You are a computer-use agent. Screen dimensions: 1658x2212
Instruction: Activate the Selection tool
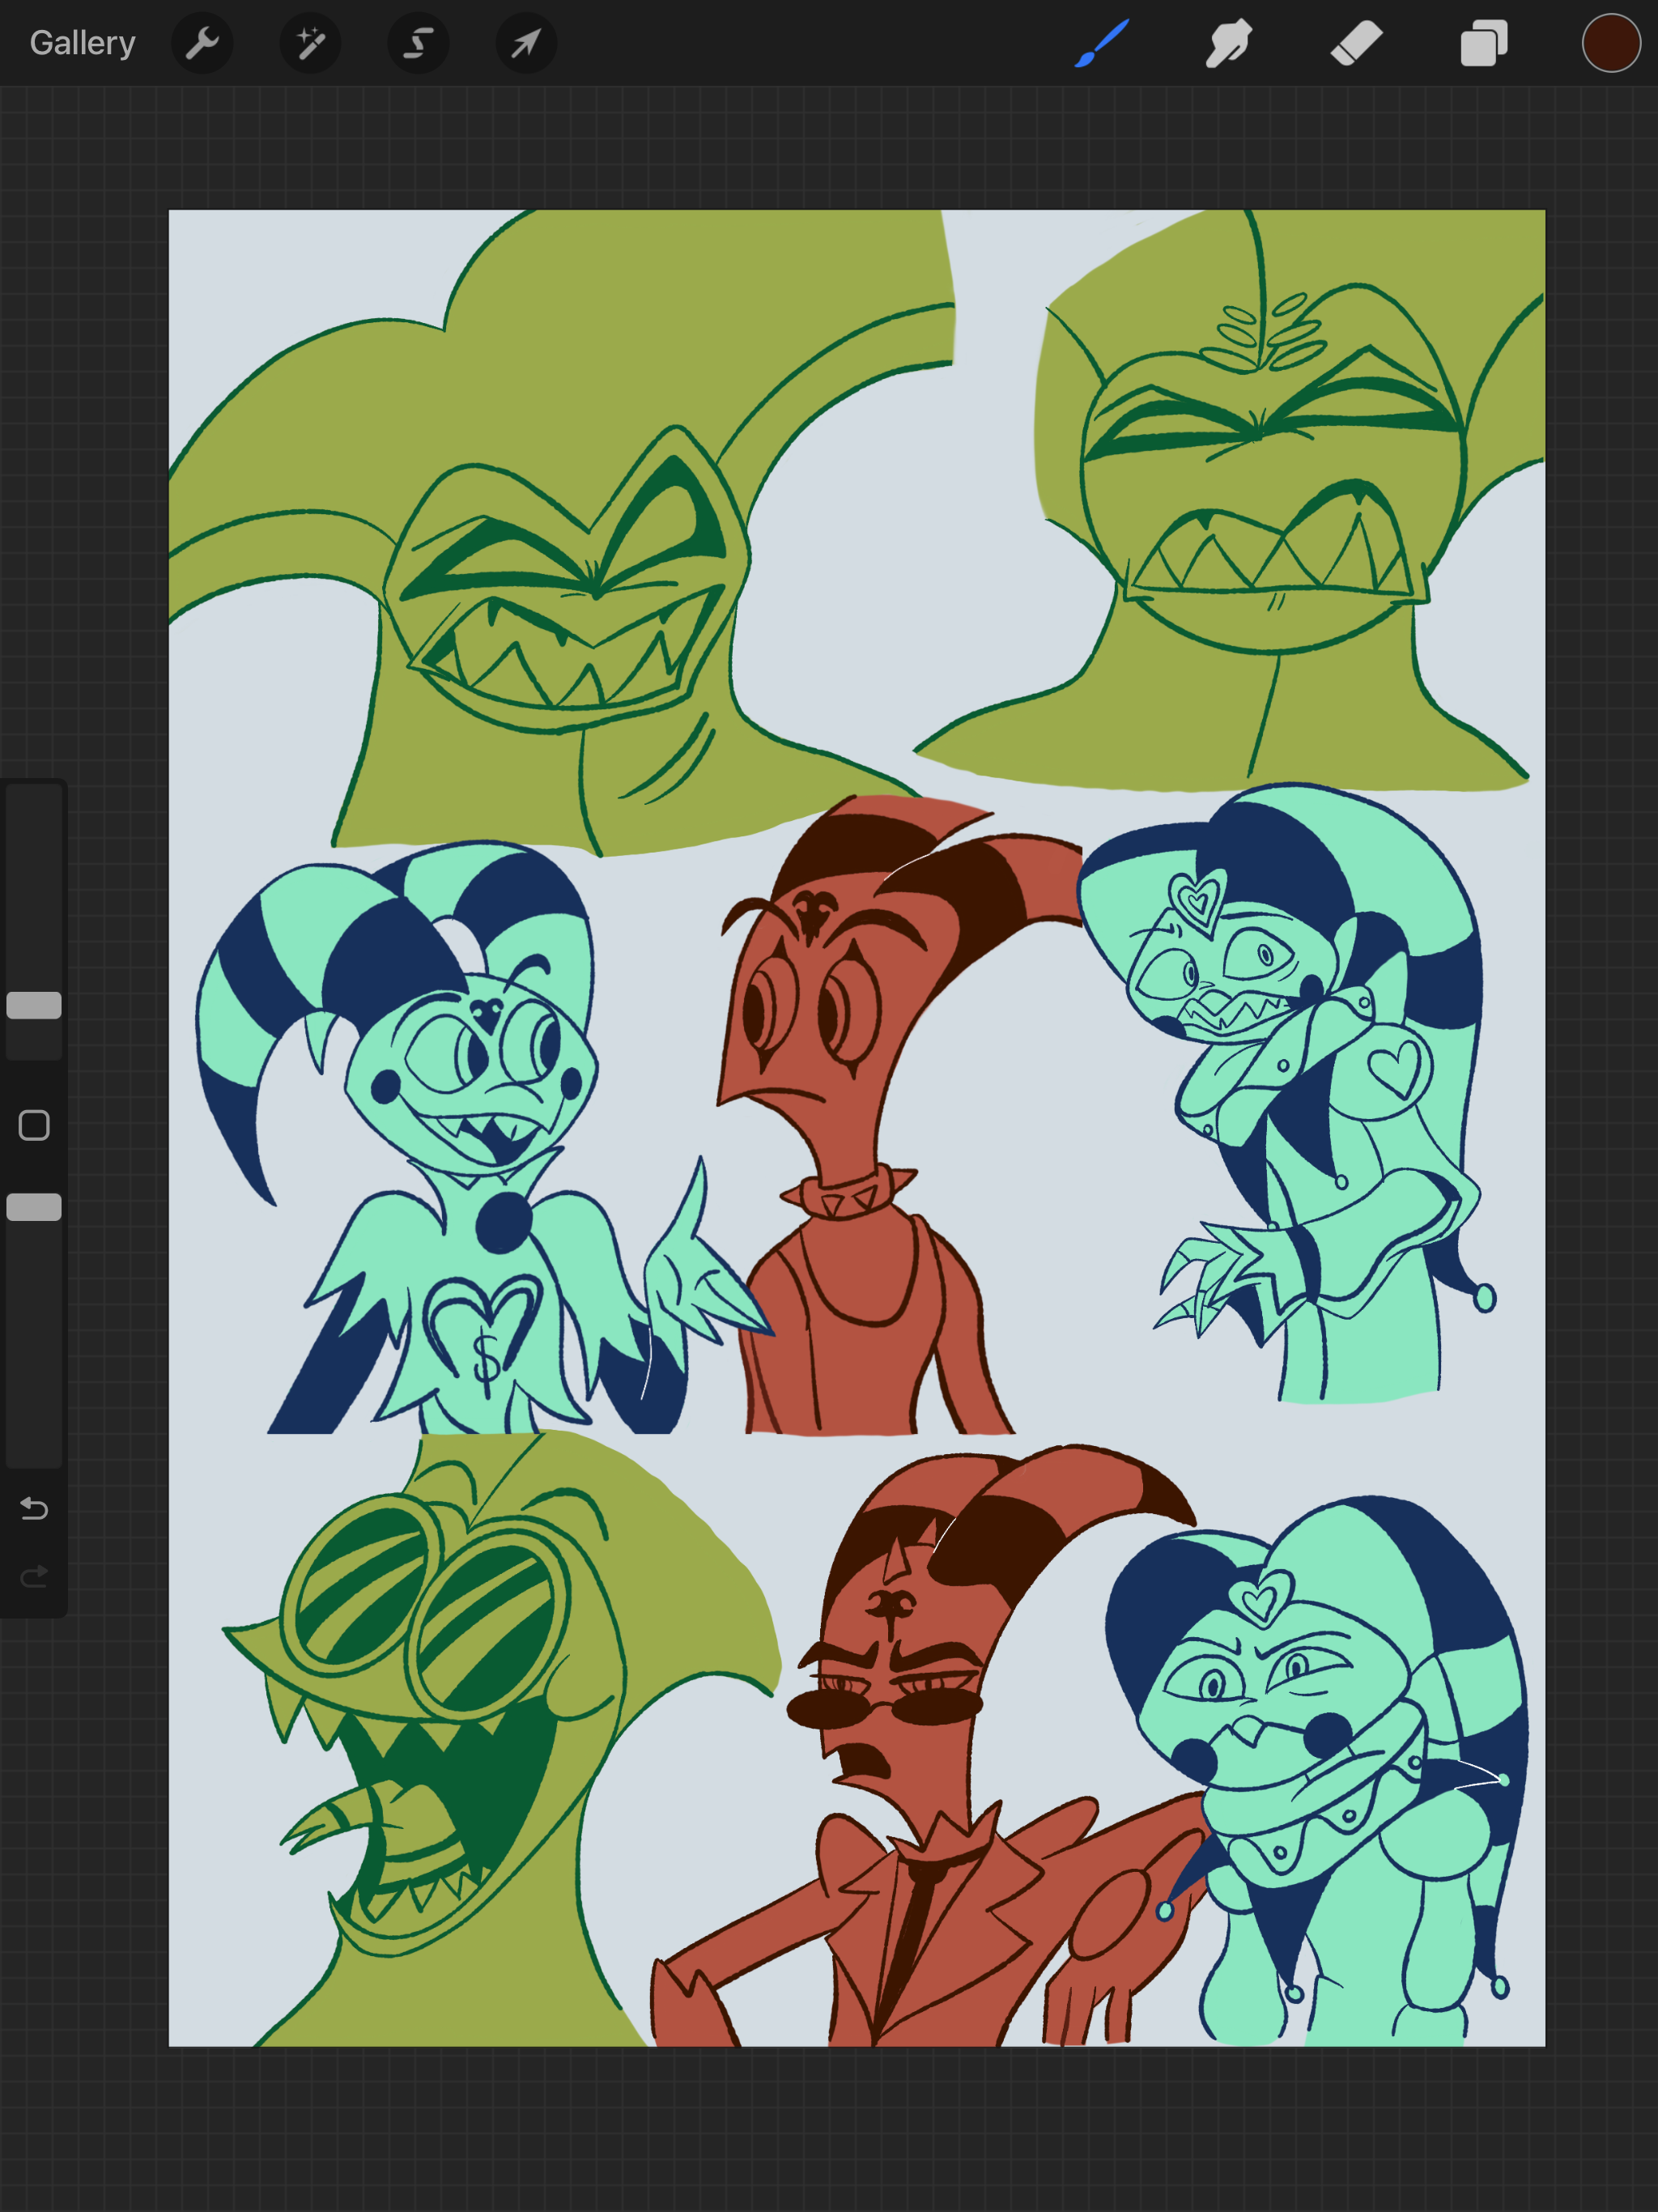coord(418,43)
